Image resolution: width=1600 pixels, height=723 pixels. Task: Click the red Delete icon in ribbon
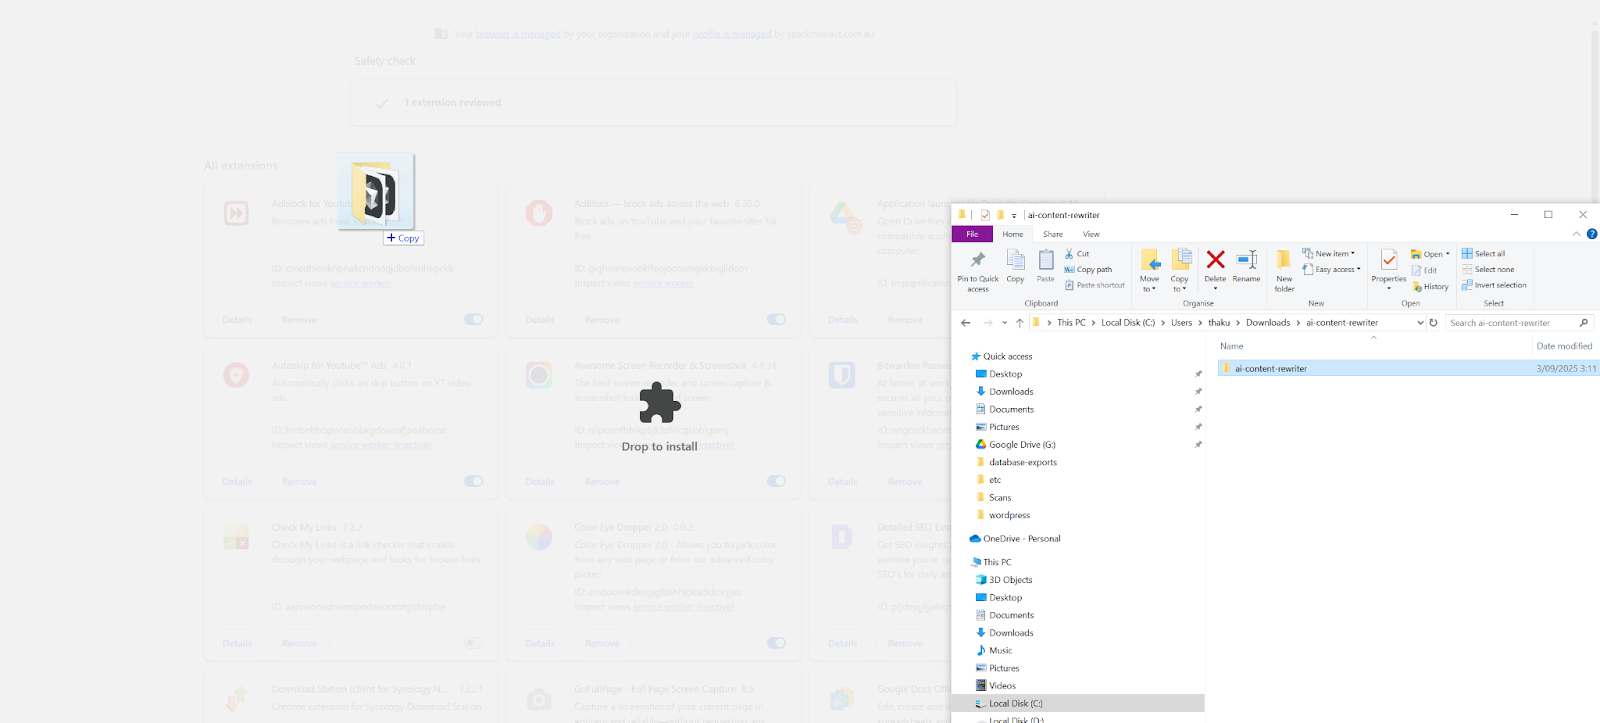(1215, 261)
